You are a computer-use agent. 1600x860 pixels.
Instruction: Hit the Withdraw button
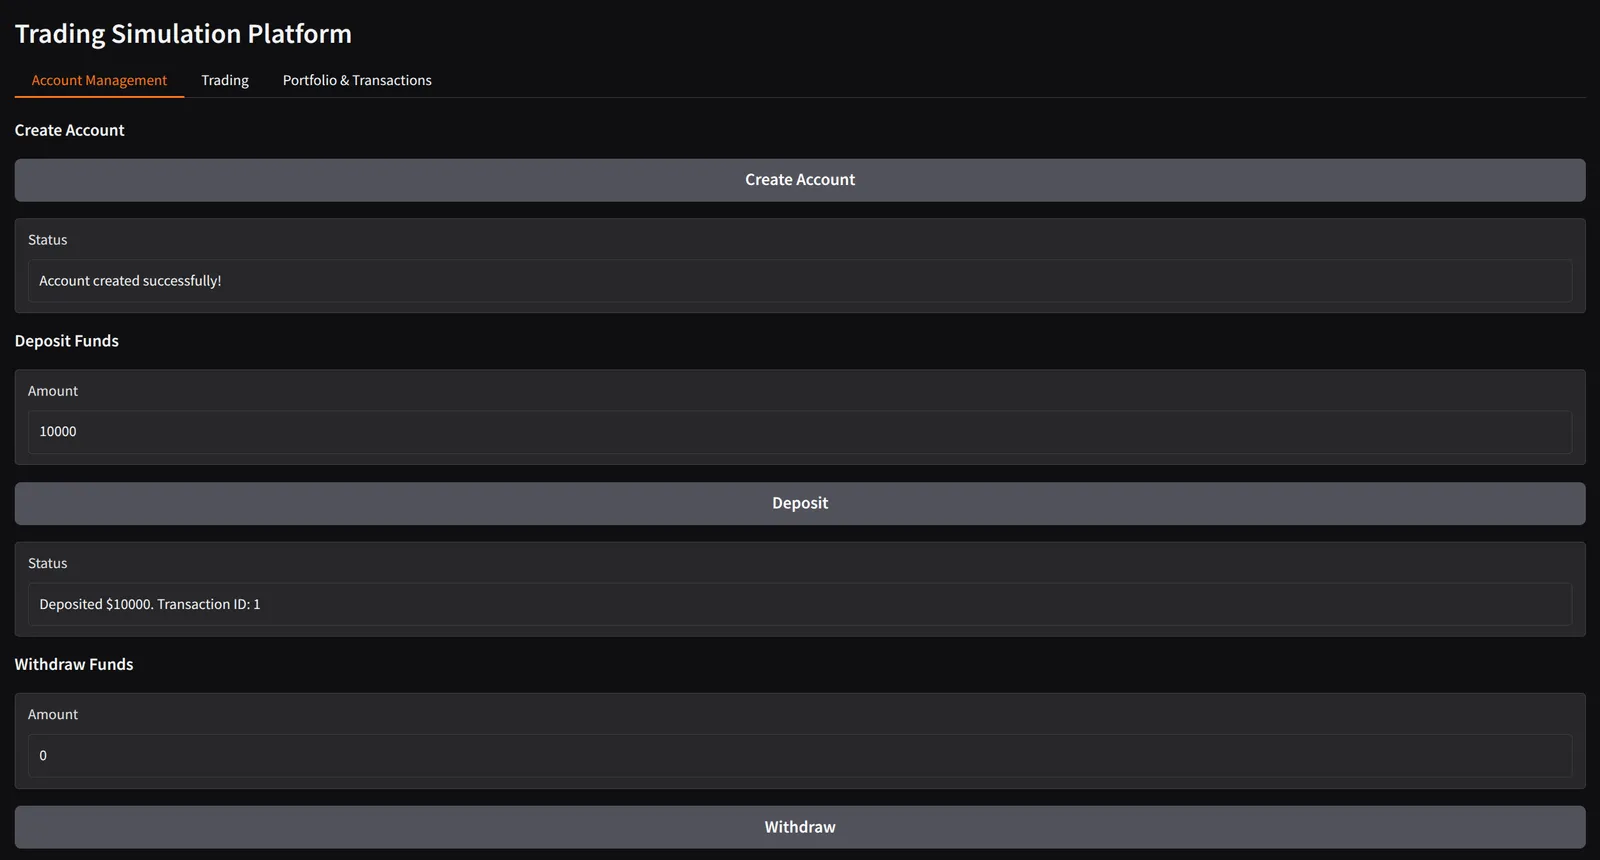pos(799,827)
